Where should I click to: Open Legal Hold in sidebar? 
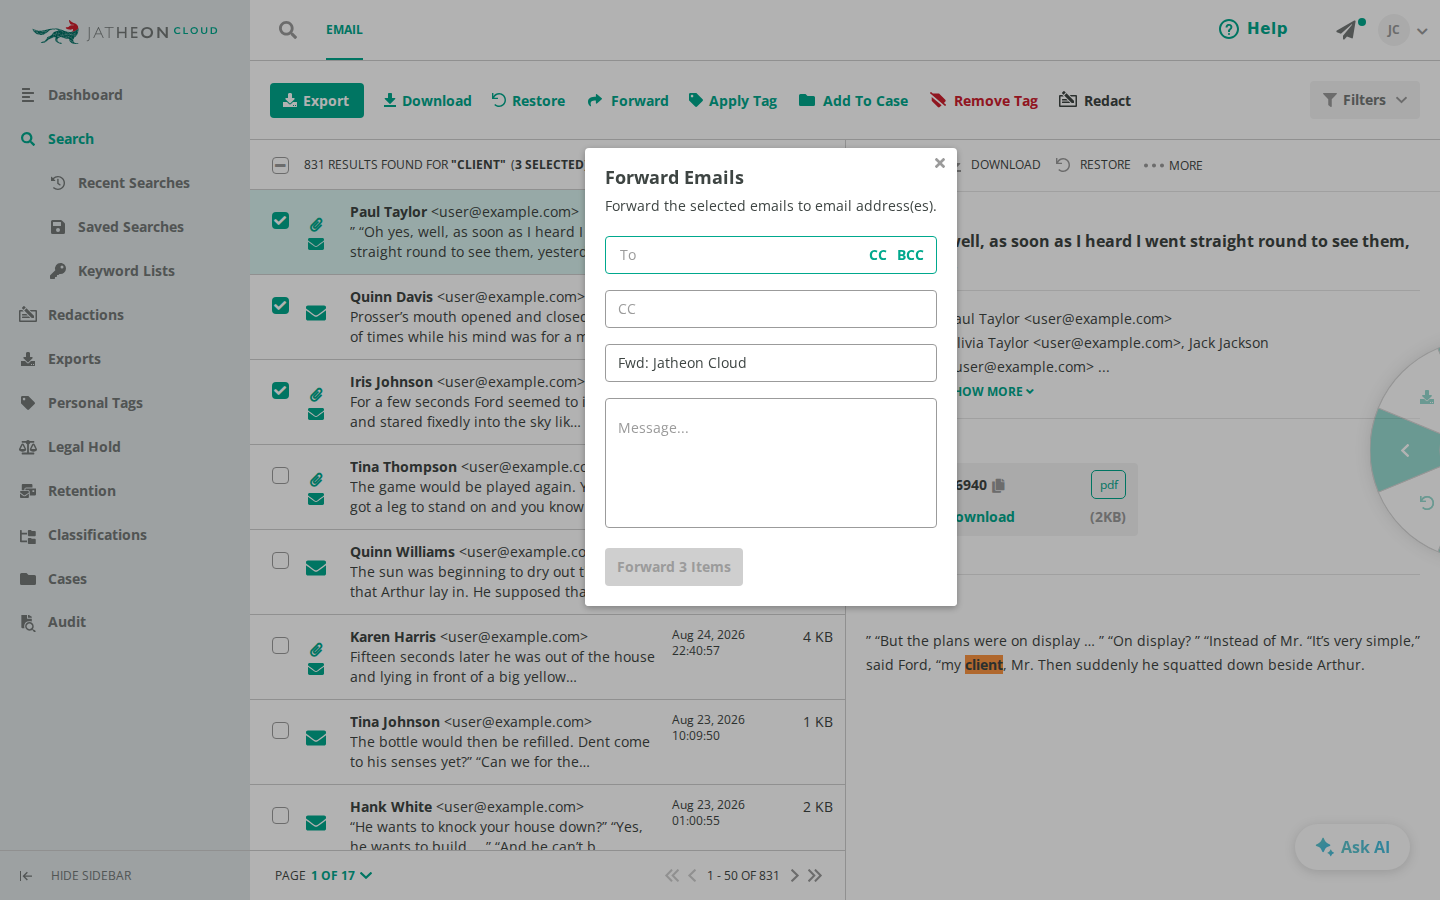(x=84, y=447)
